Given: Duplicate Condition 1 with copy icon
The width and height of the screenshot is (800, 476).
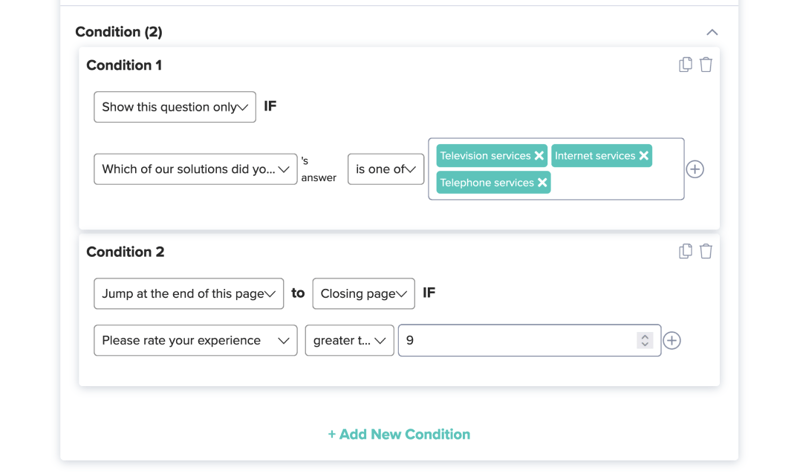Looking at the screenshot, I should (685, 65).
